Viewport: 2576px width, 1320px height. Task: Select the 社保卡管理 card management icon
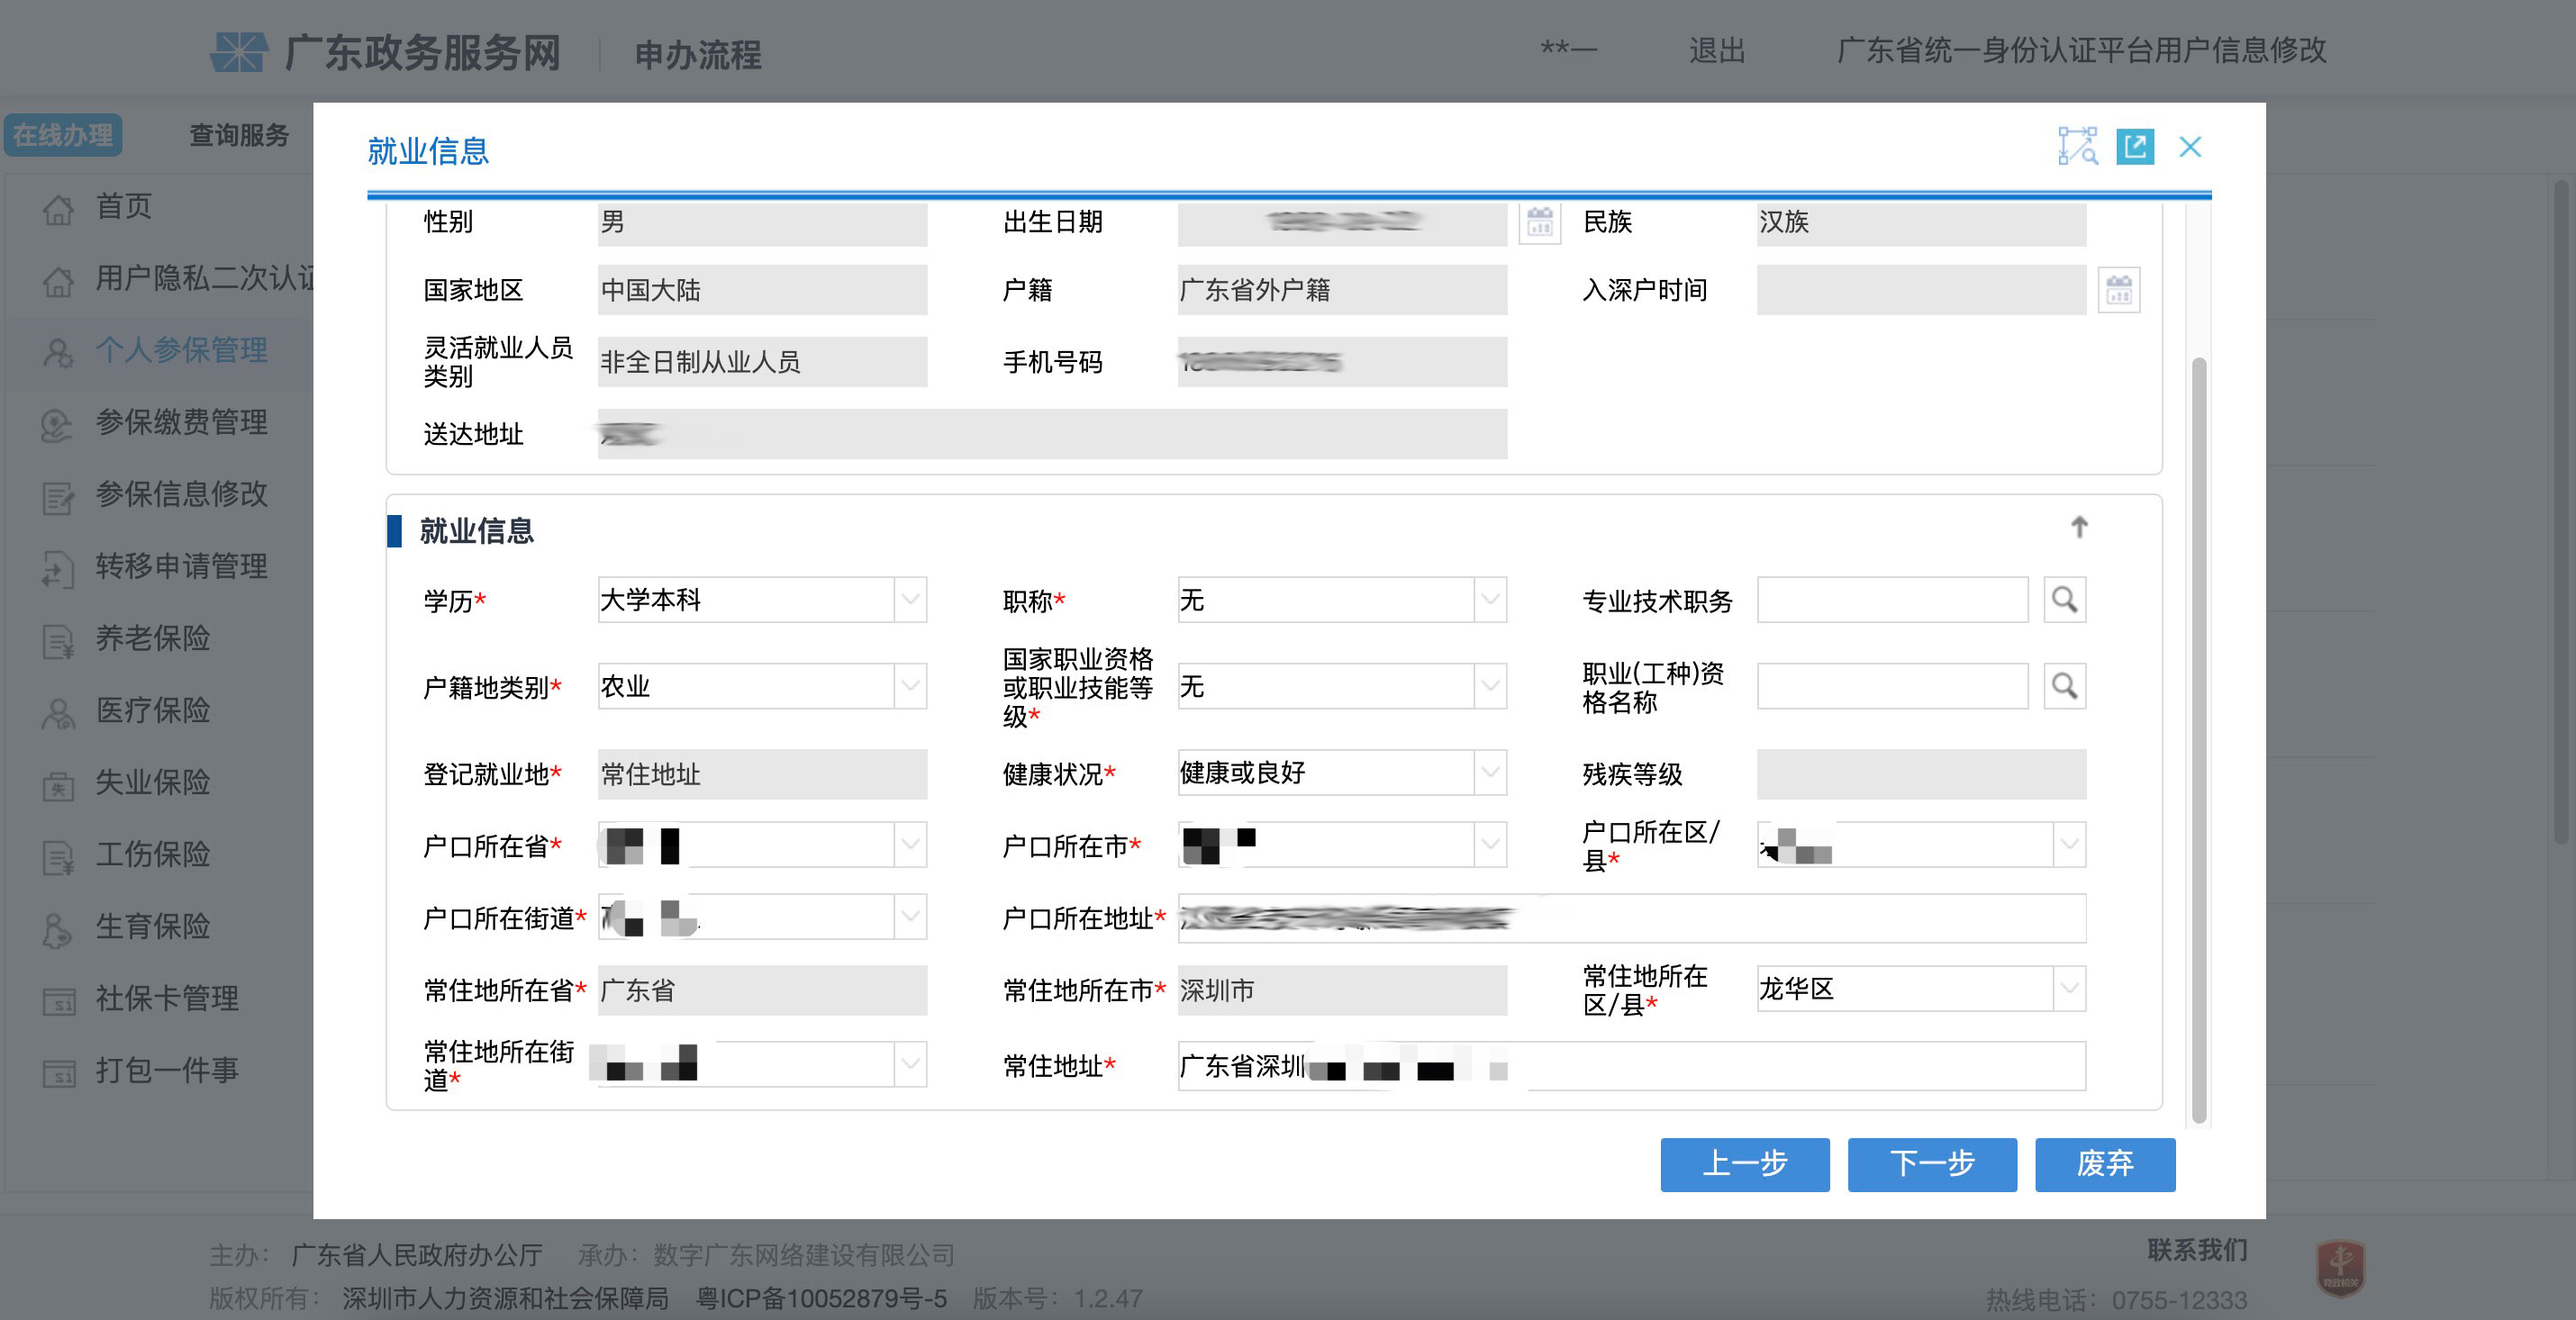[x=57, y=998]
